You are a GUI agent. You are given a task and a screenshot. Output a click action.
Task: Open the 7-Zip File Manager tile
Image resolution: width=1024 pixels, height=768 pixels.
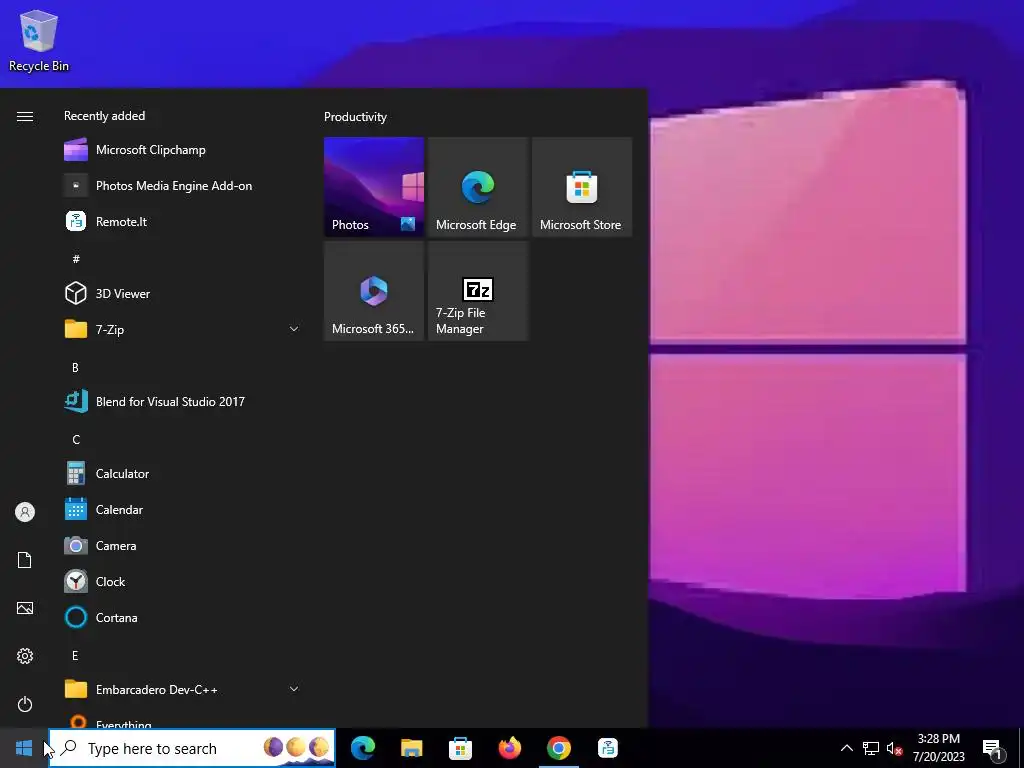[478, 291]
